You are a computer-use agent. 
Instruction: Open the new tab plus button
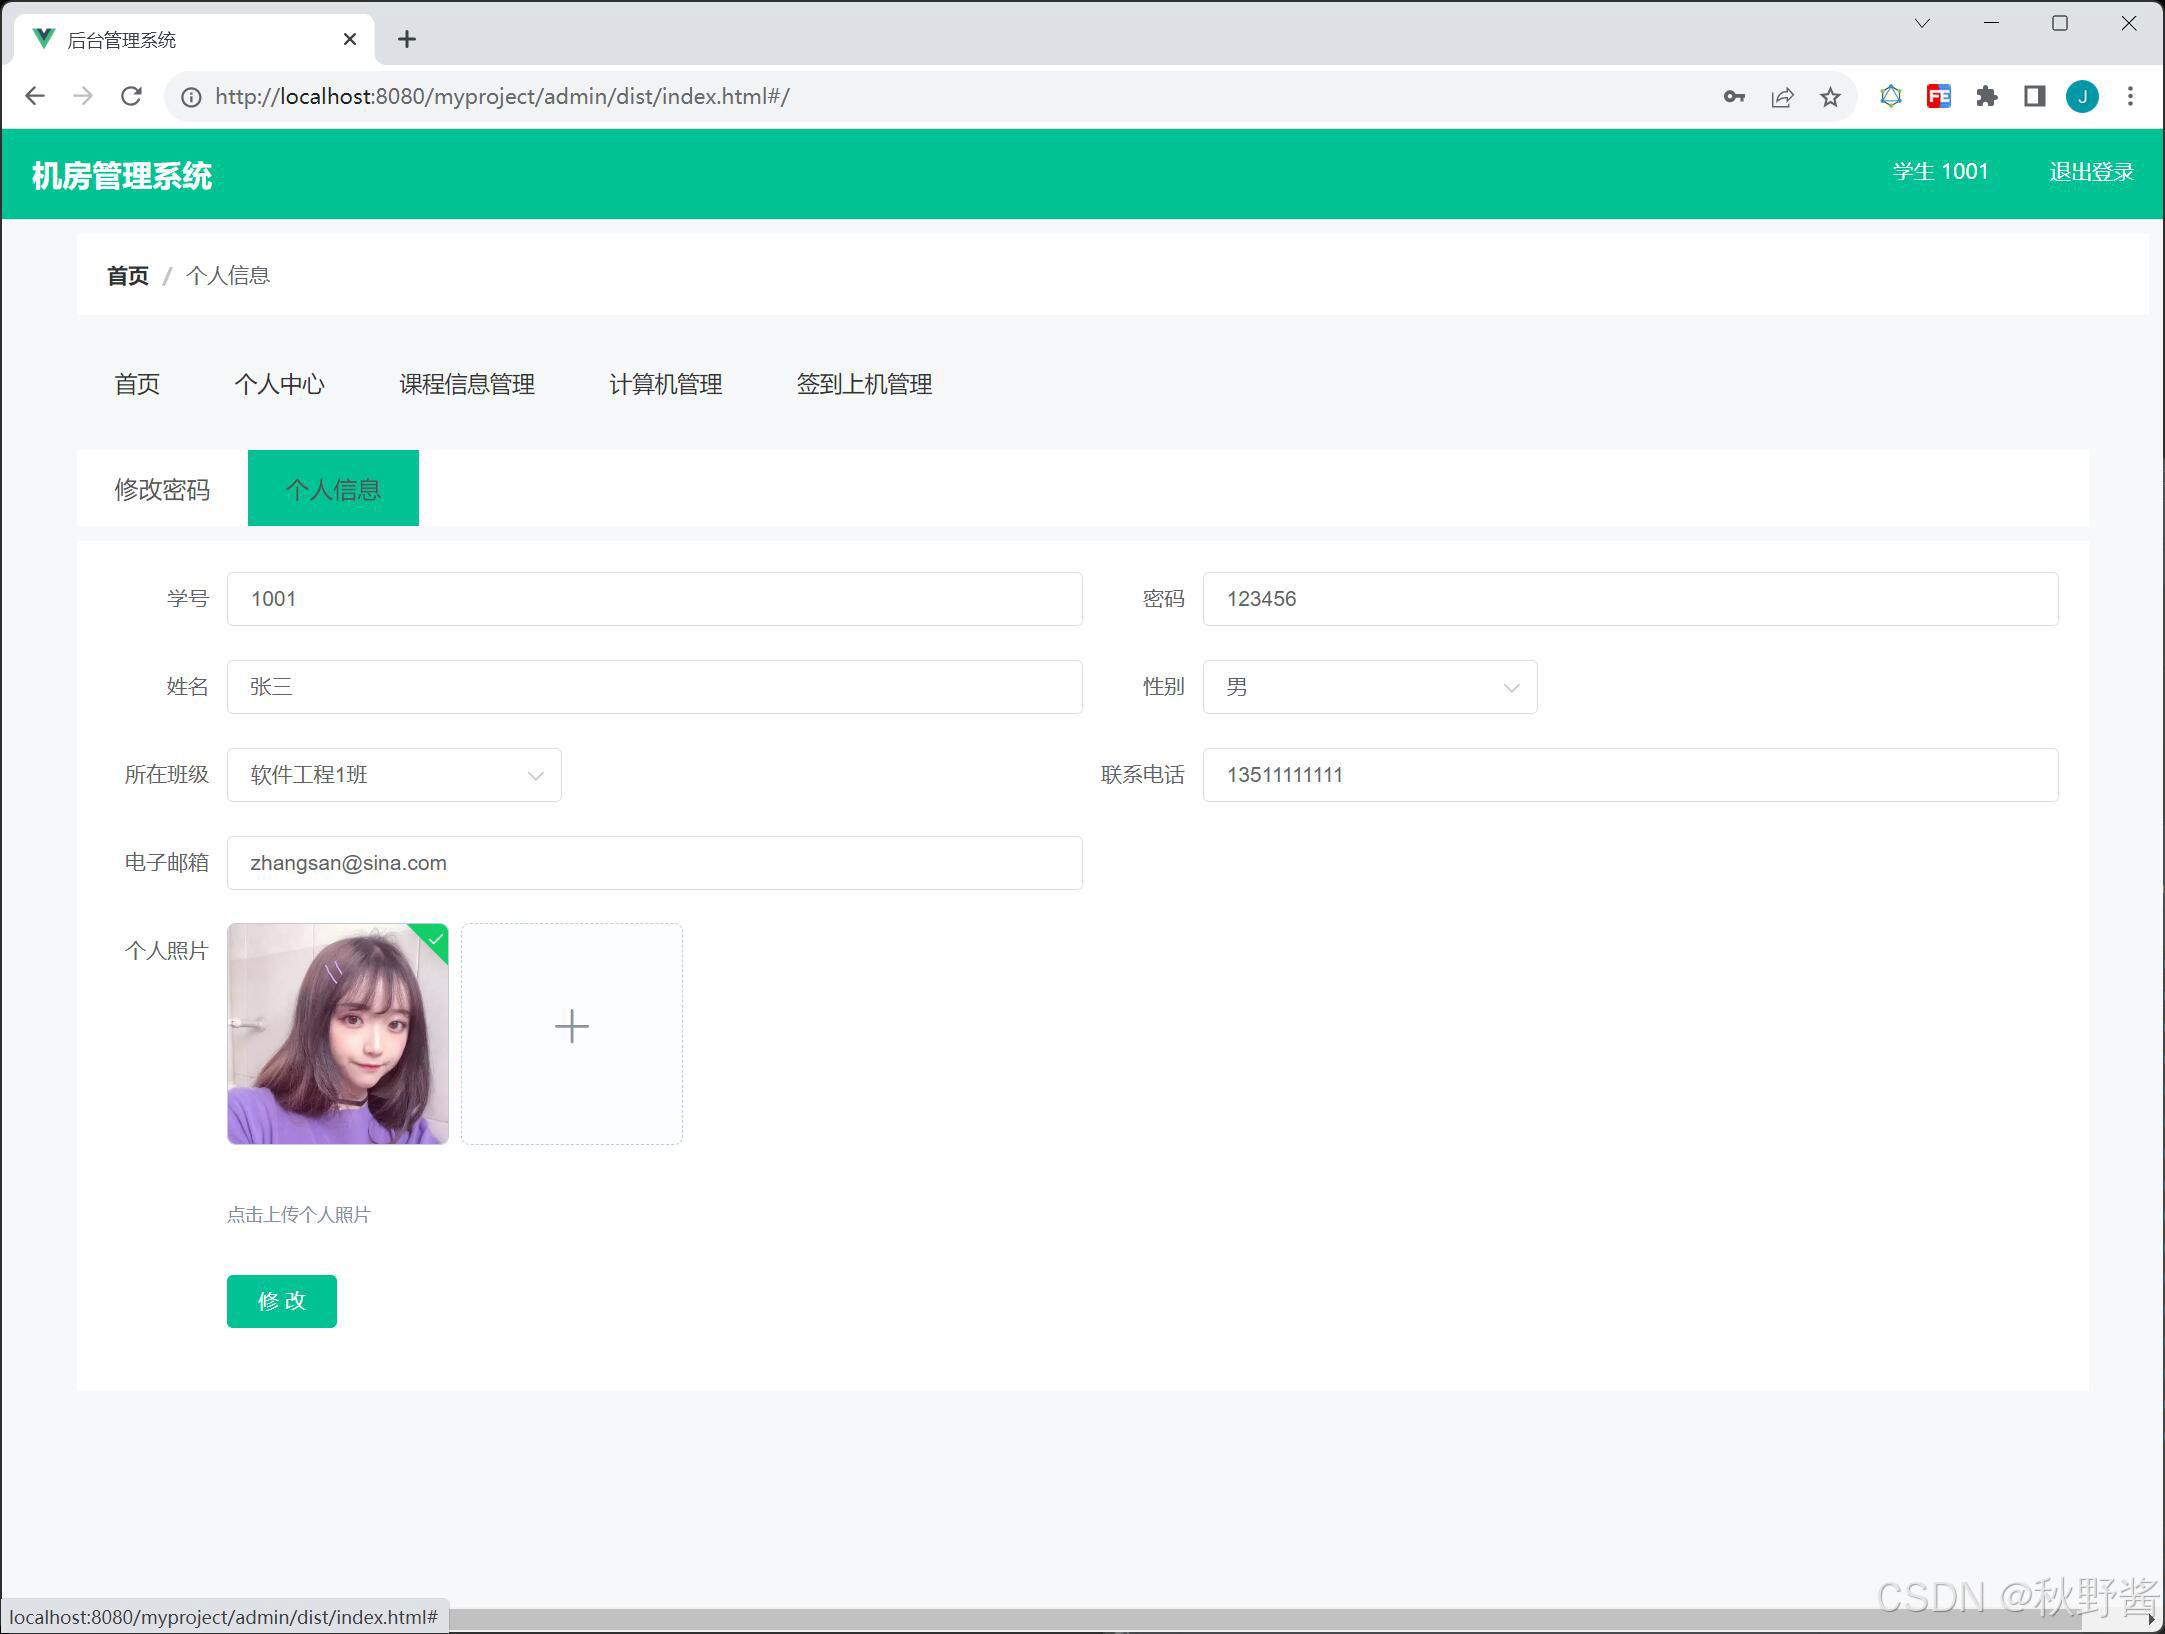[x=406, y=39]
